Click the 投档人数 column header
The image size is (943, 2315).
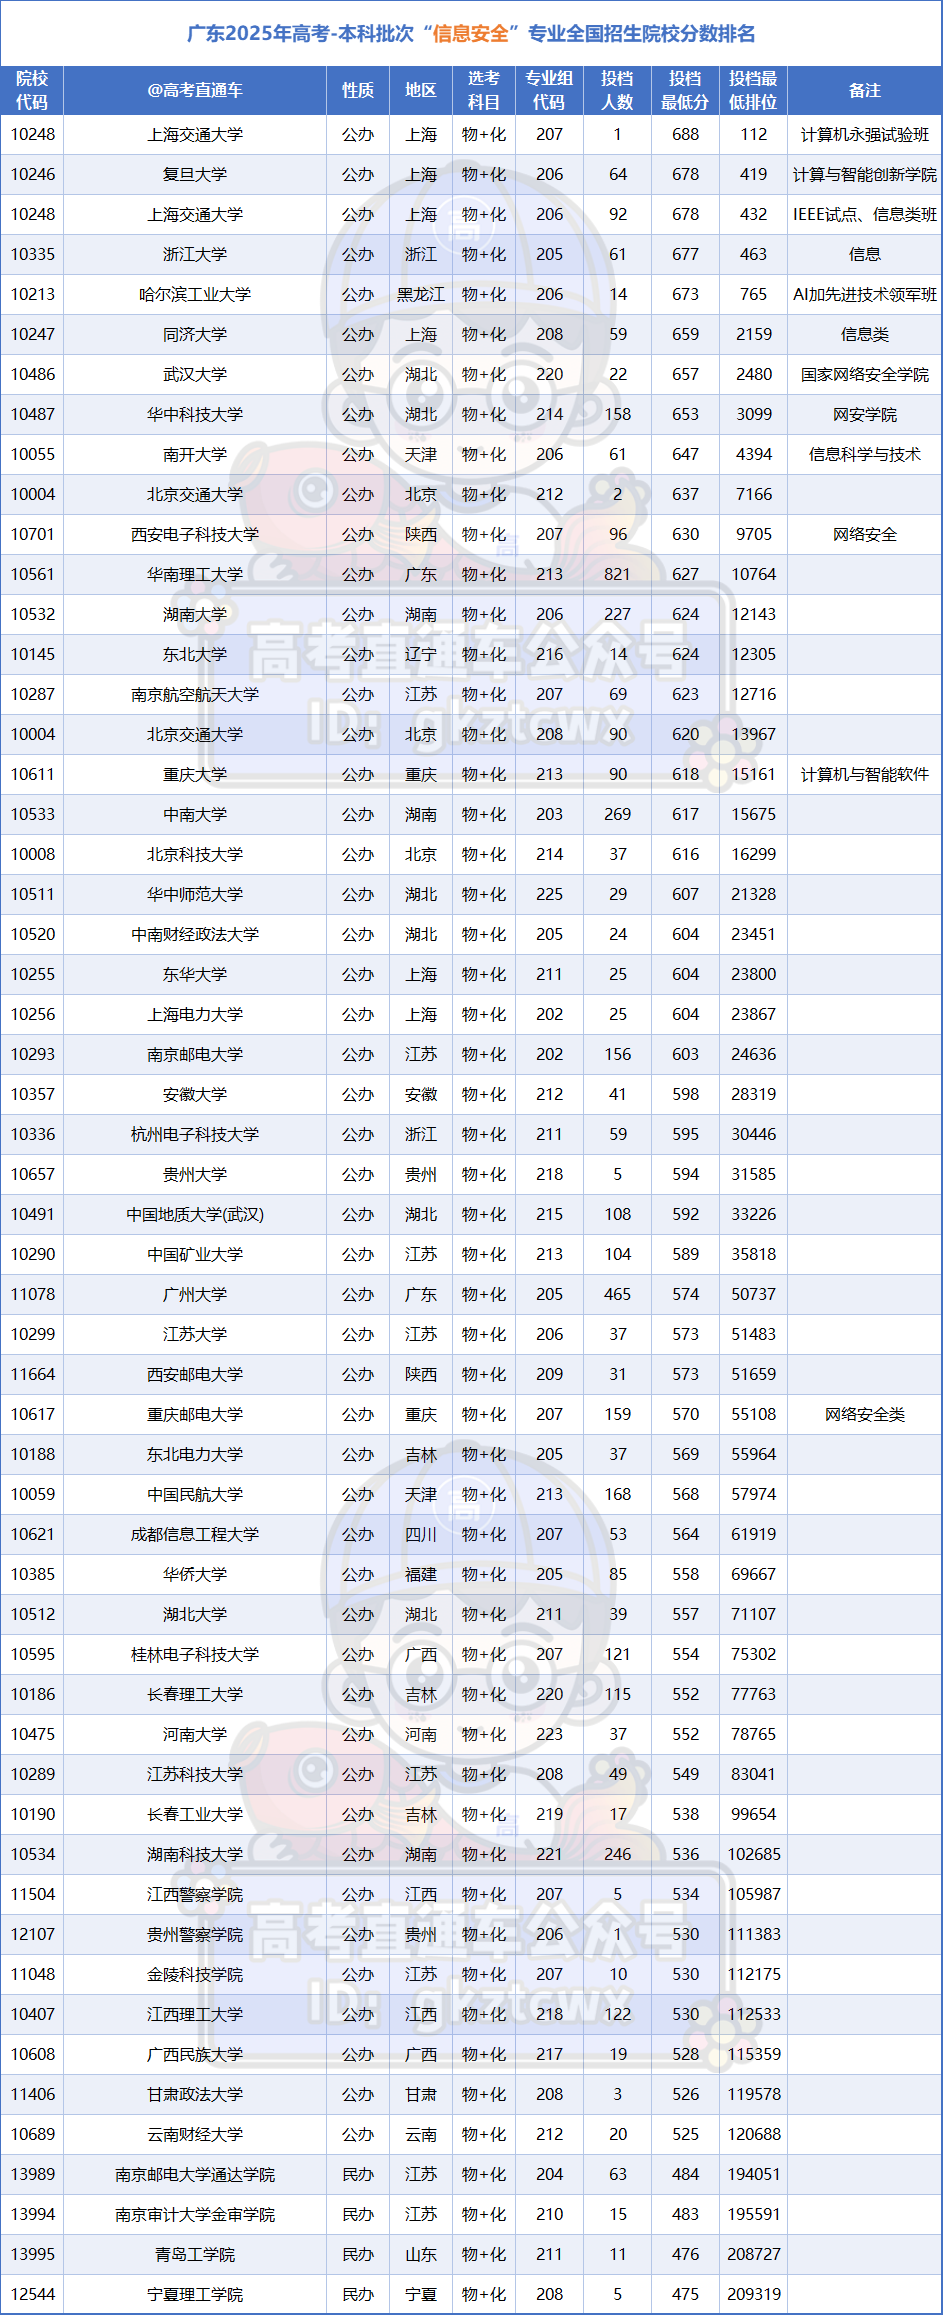click(617, 90)
